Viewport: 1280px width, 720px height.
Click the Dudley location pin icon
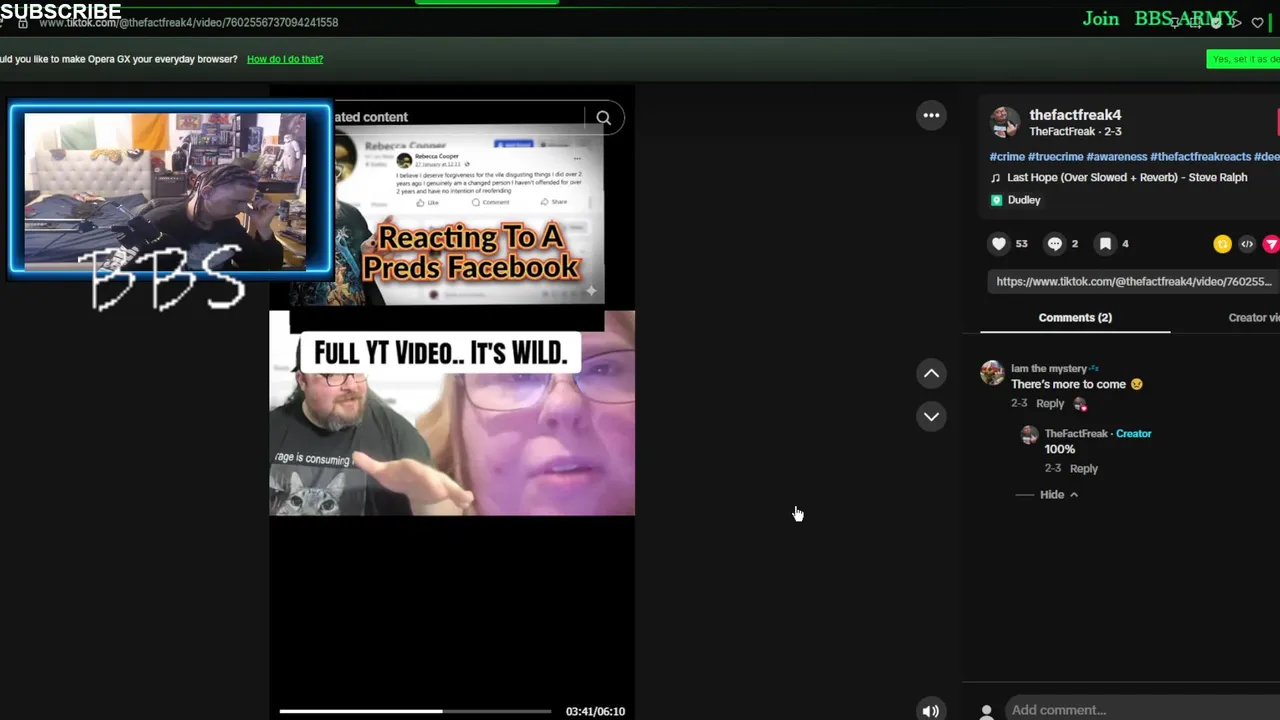click(x=996, y=200)
